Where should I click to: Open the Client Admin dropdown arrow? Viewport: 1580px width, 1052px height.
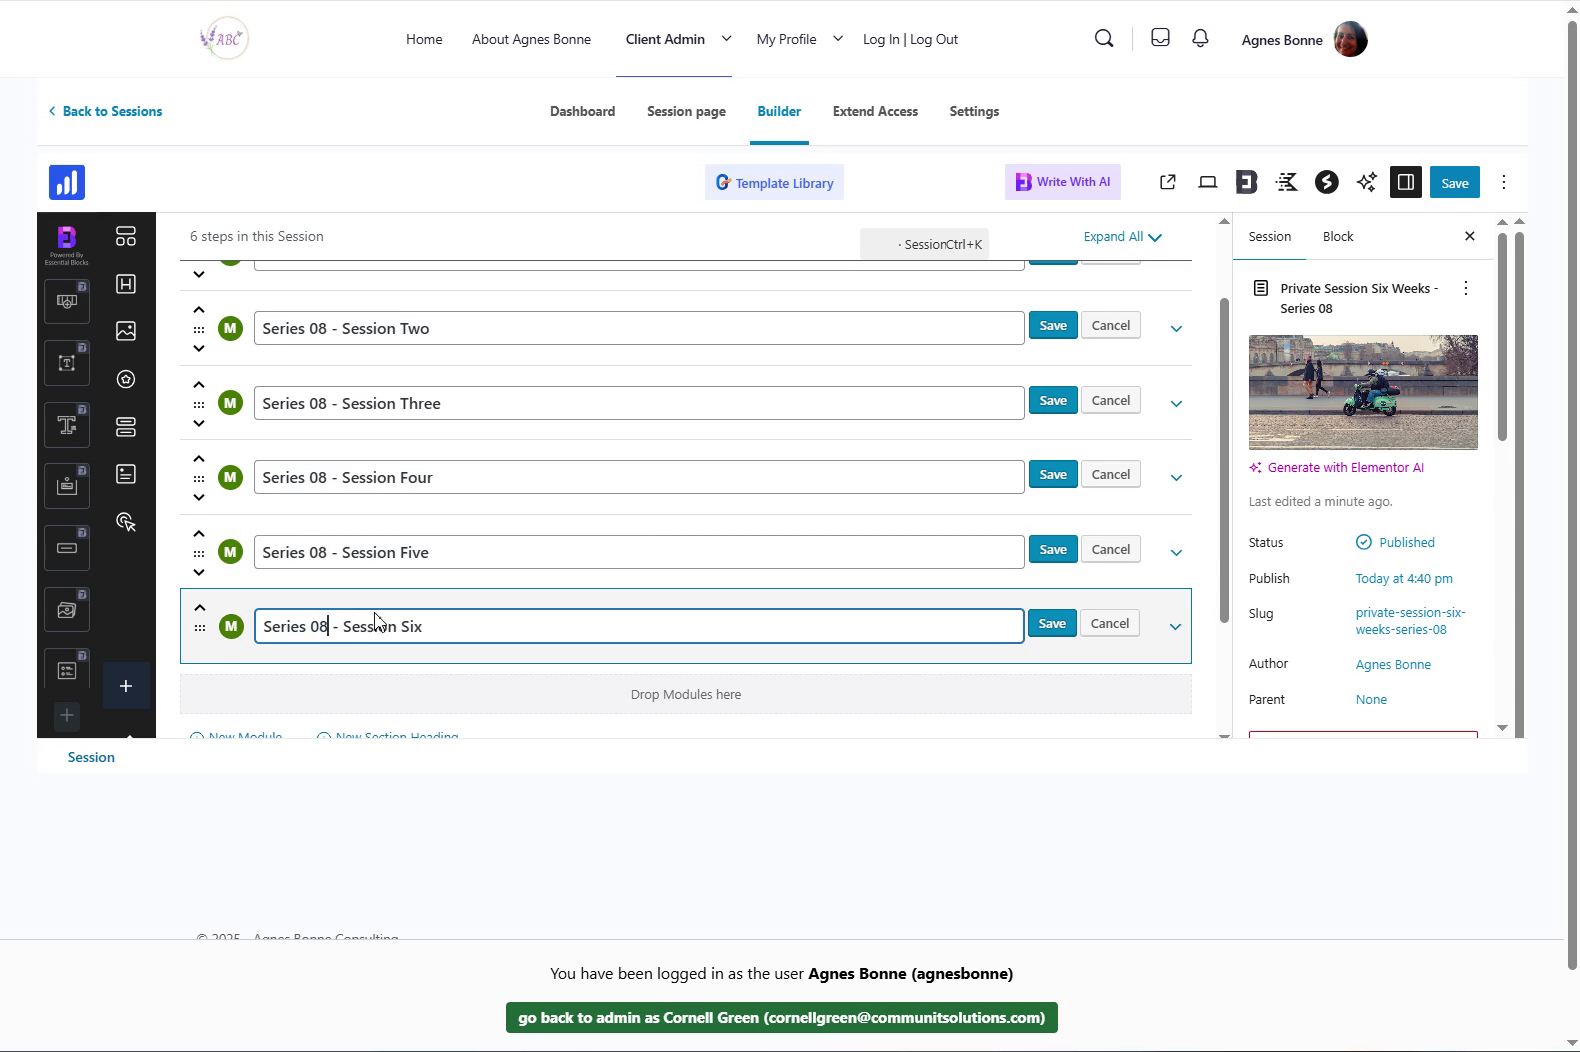(x=726, y=39)
